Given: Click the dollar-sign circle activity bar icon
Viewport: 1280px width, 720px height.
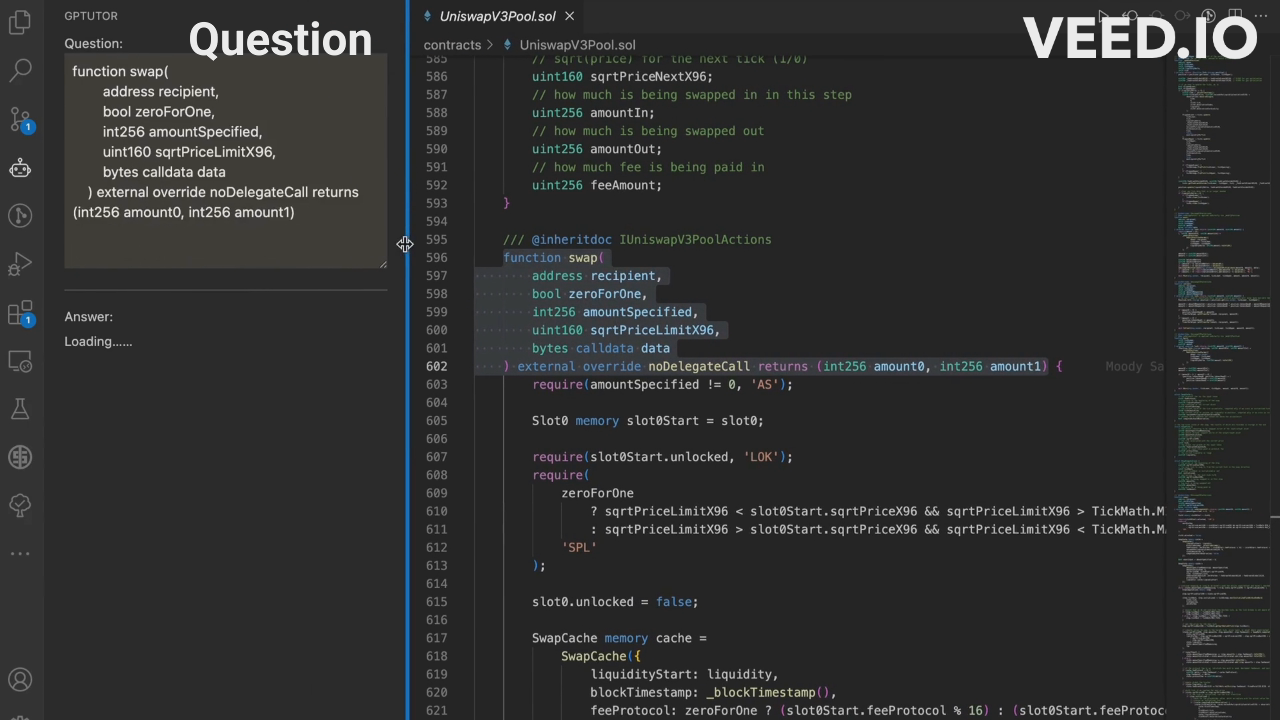Looking at the screenshot, I should point(20,457).
